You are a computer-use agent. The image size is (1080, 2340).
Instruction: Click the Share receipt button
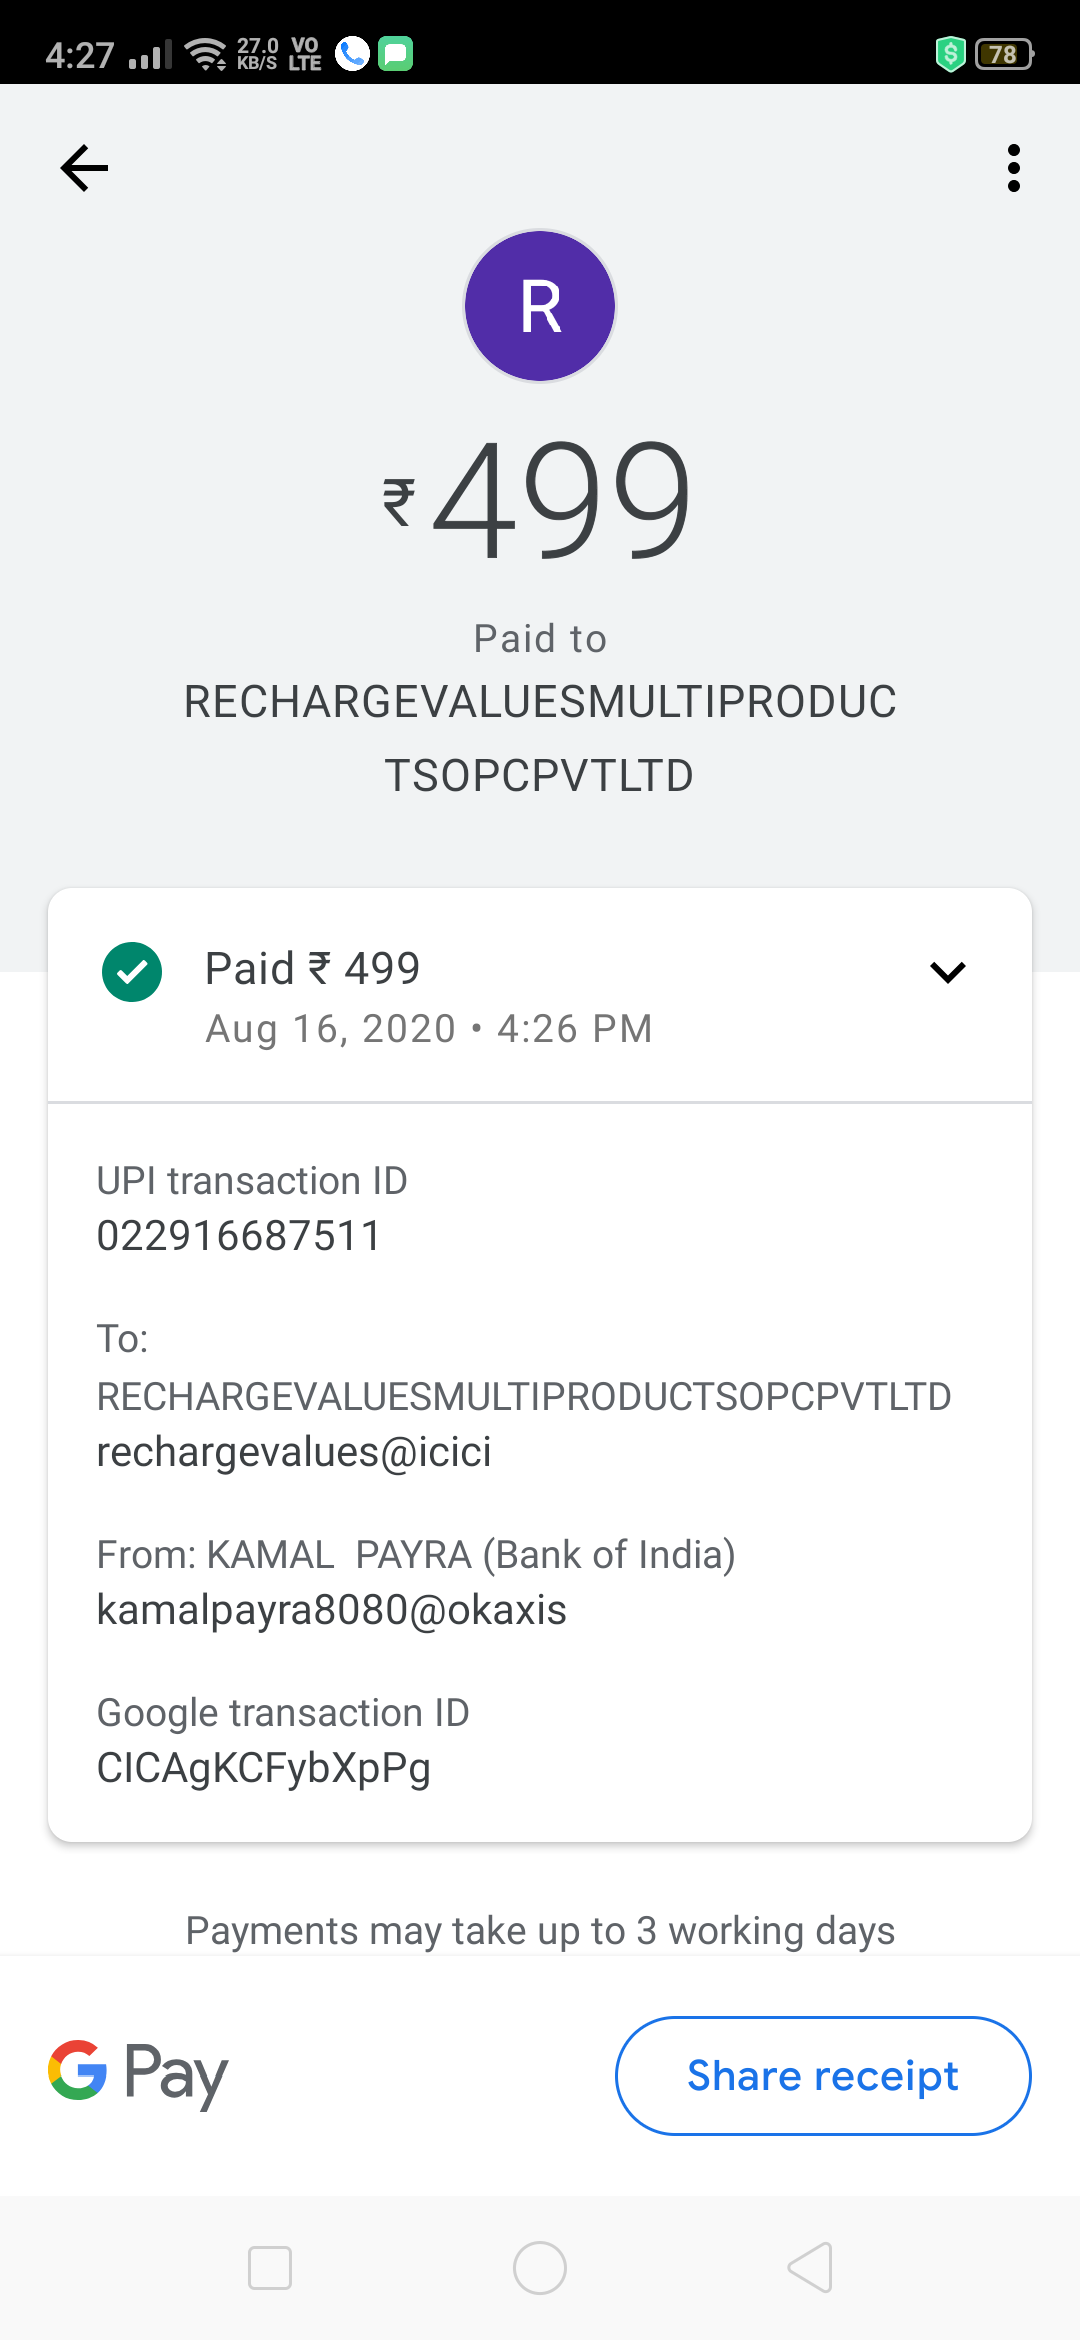(822, 2076)
